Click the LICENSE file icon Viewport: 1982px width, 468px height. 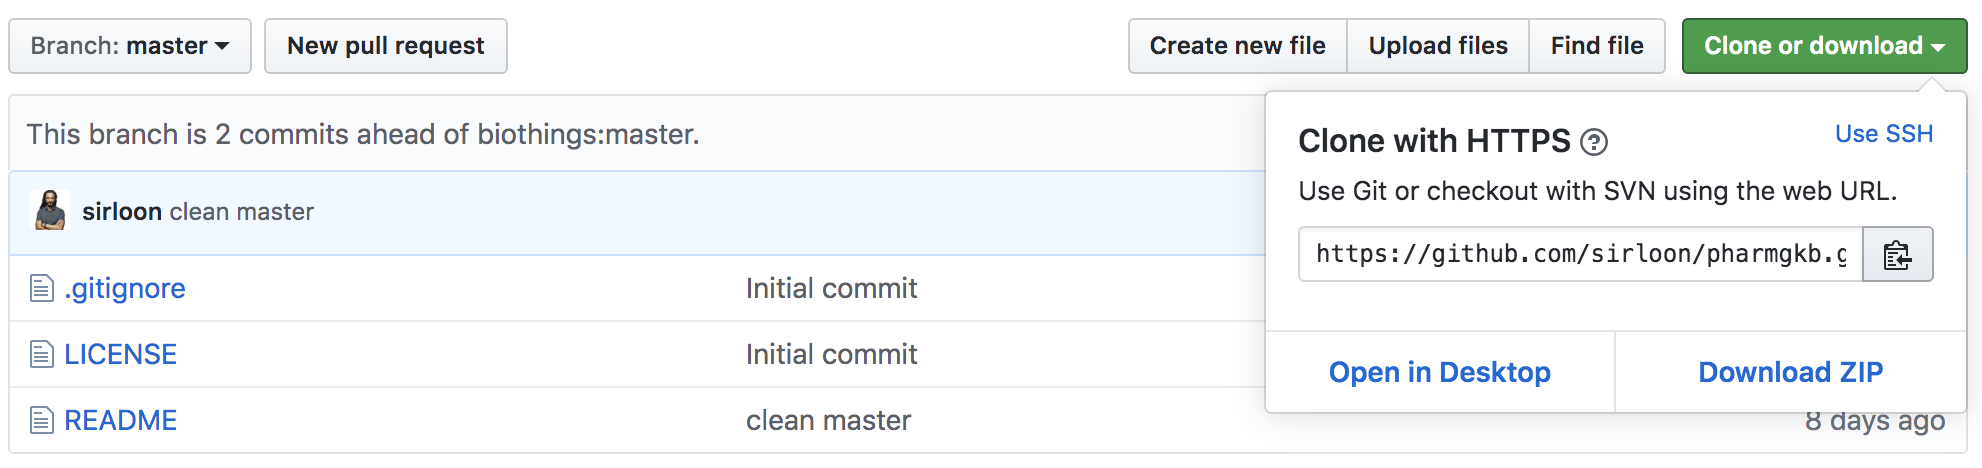click(x=41, y=354)
